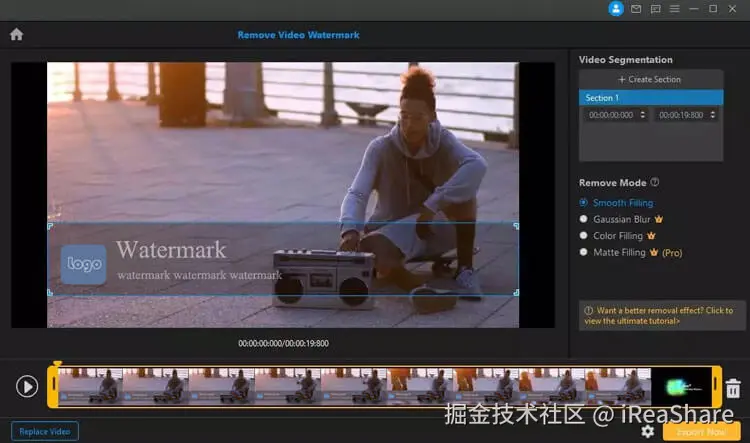The height and width of the screenshot is (443, 750).
Task: Minimize the application window
Action: [694, 9]
